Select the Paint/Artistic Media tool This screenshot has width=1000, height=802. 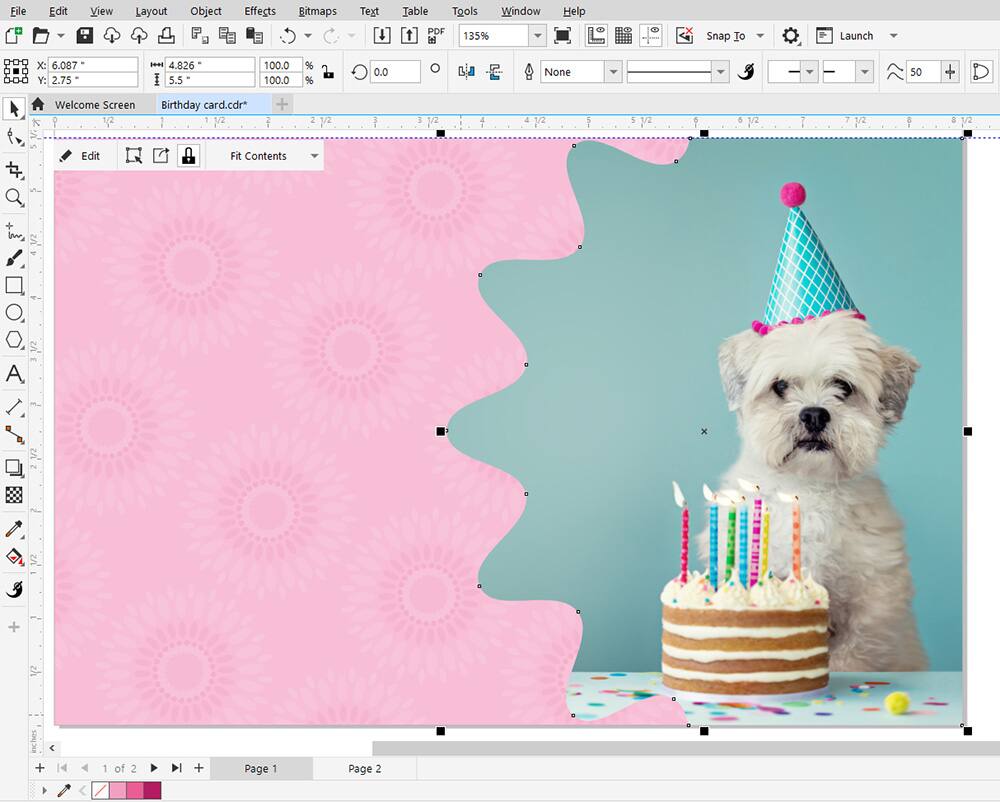[15, 259]
